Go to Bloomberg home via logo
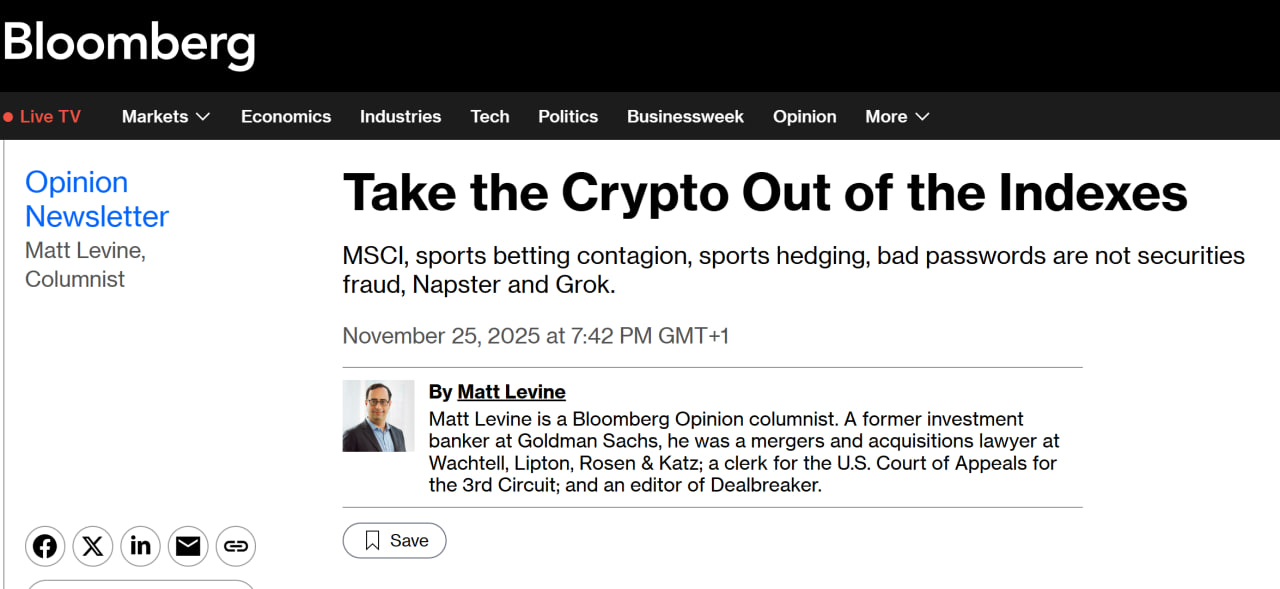The height and width of the screenshot is (589, 1280). [129, 43]
